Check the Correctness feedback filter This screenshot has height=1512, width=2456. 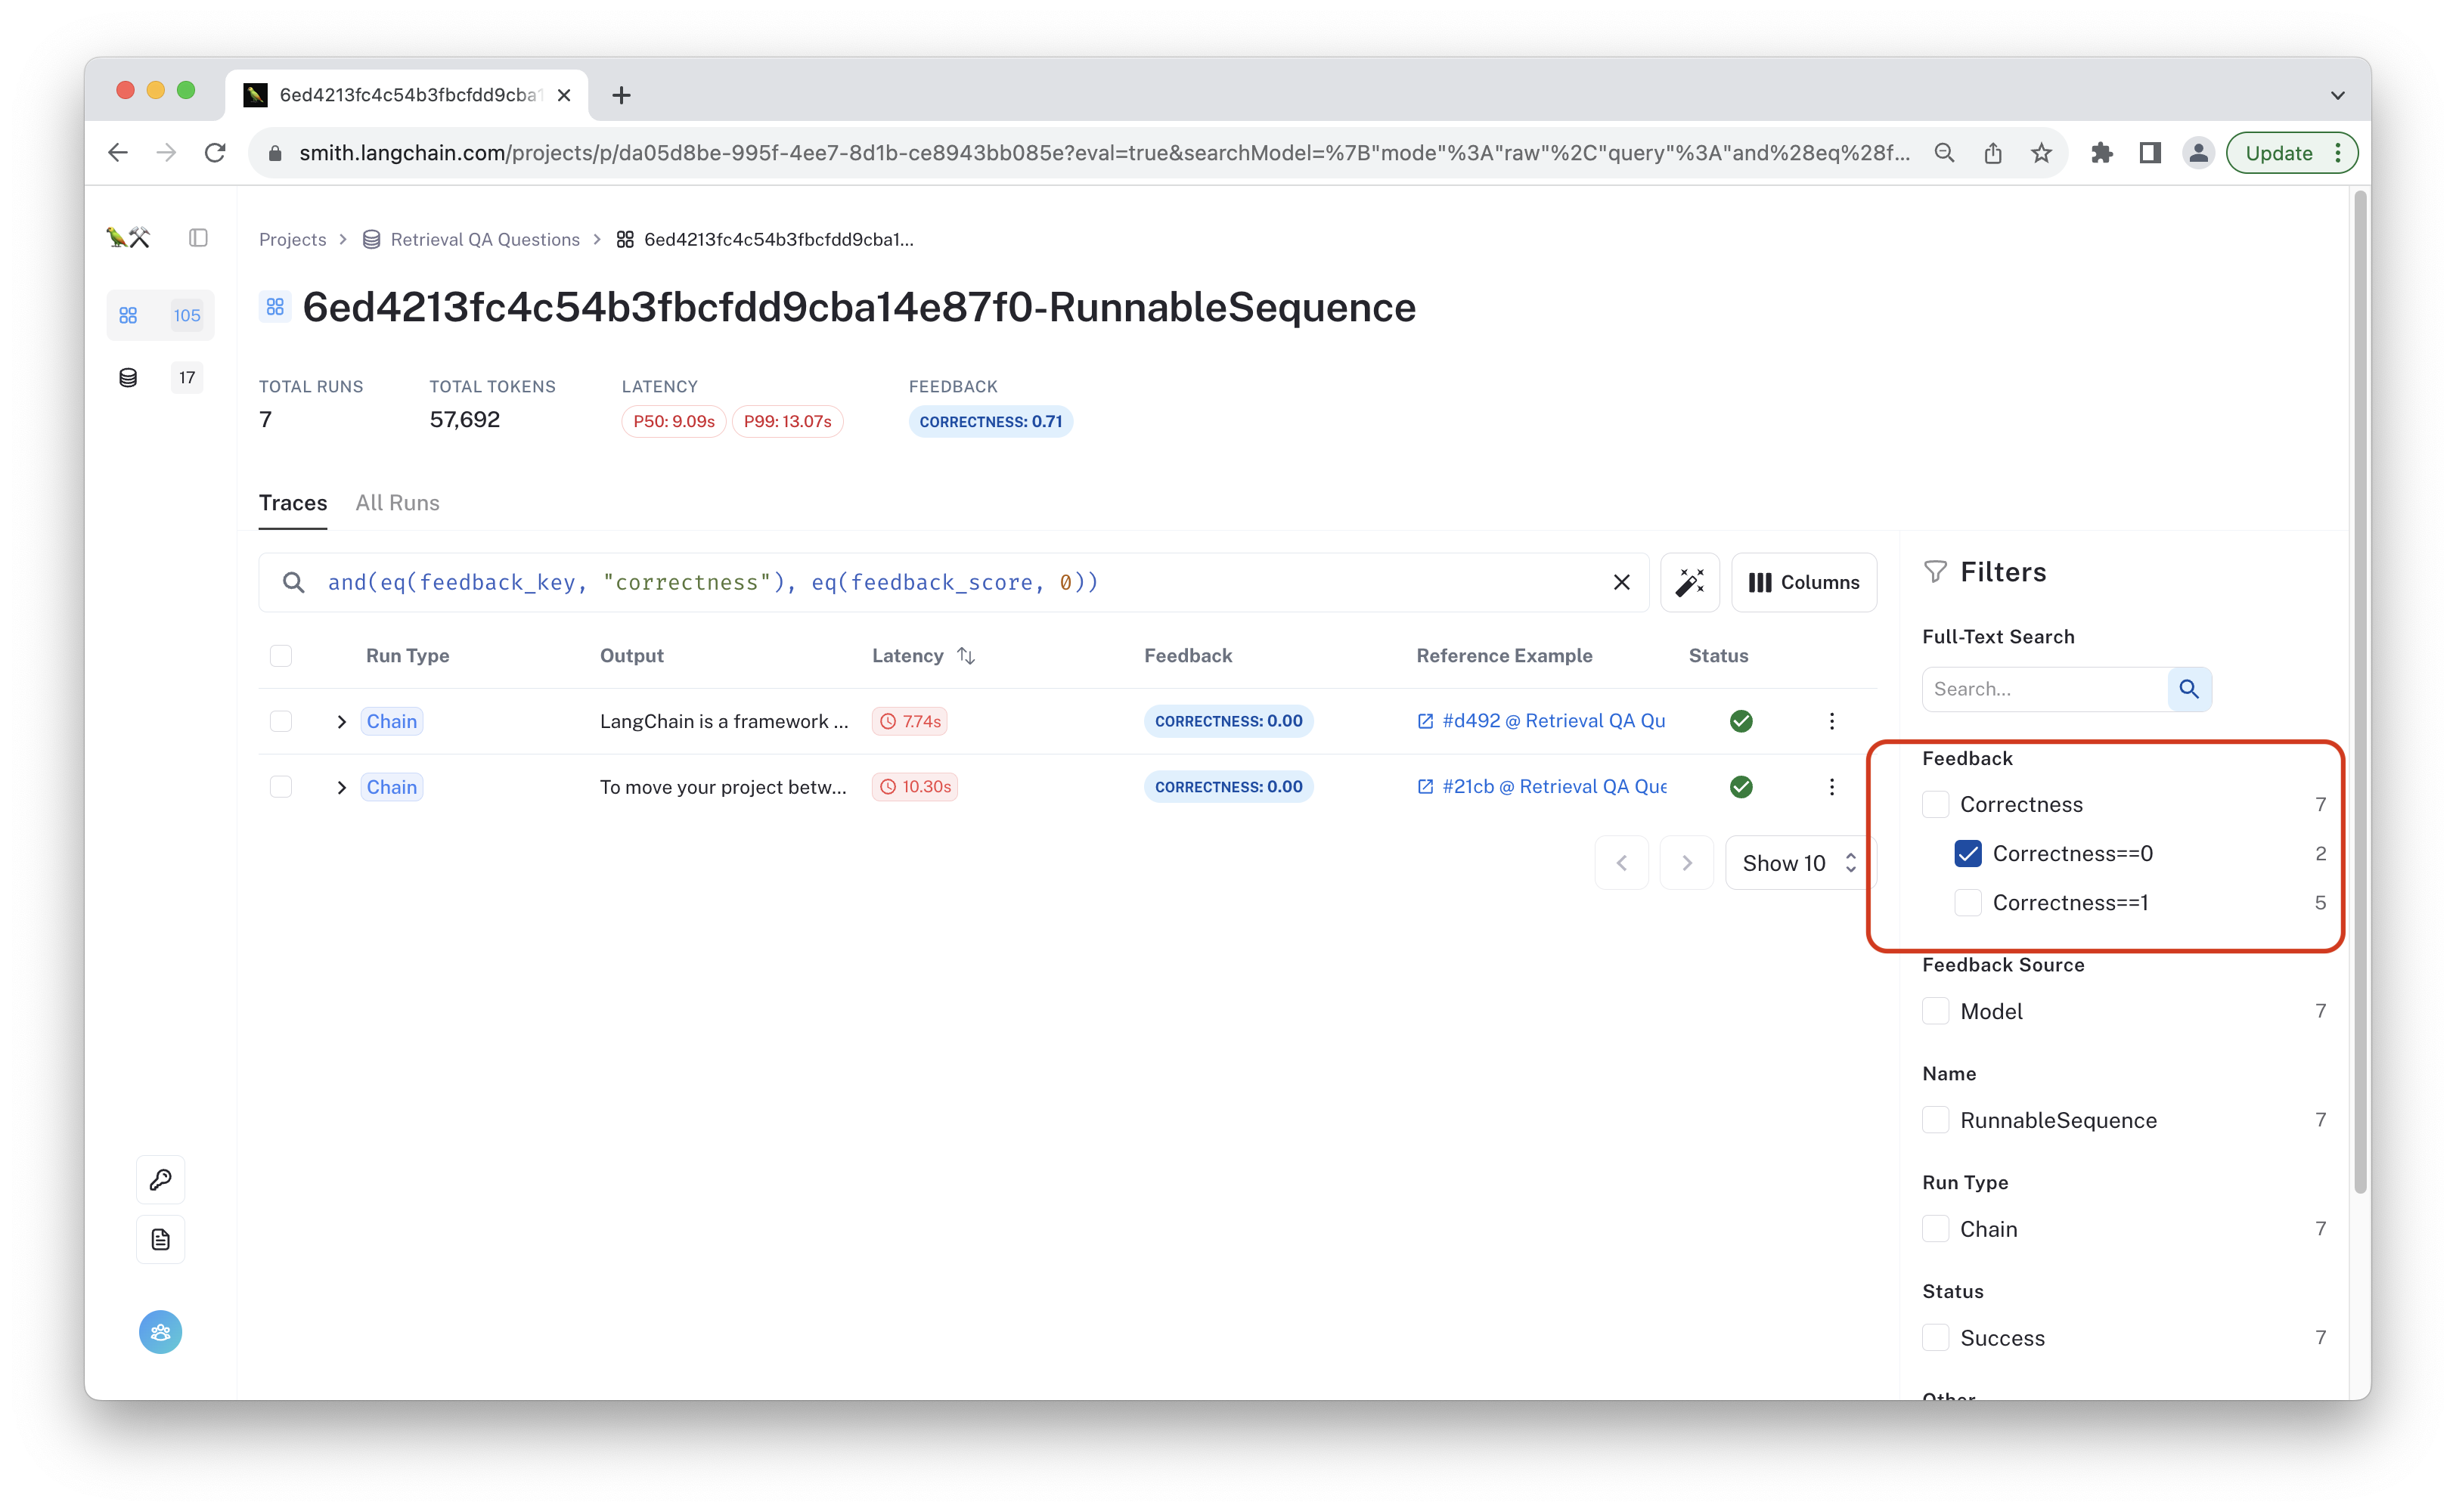pyautogui.click(x=1936, y=804)
